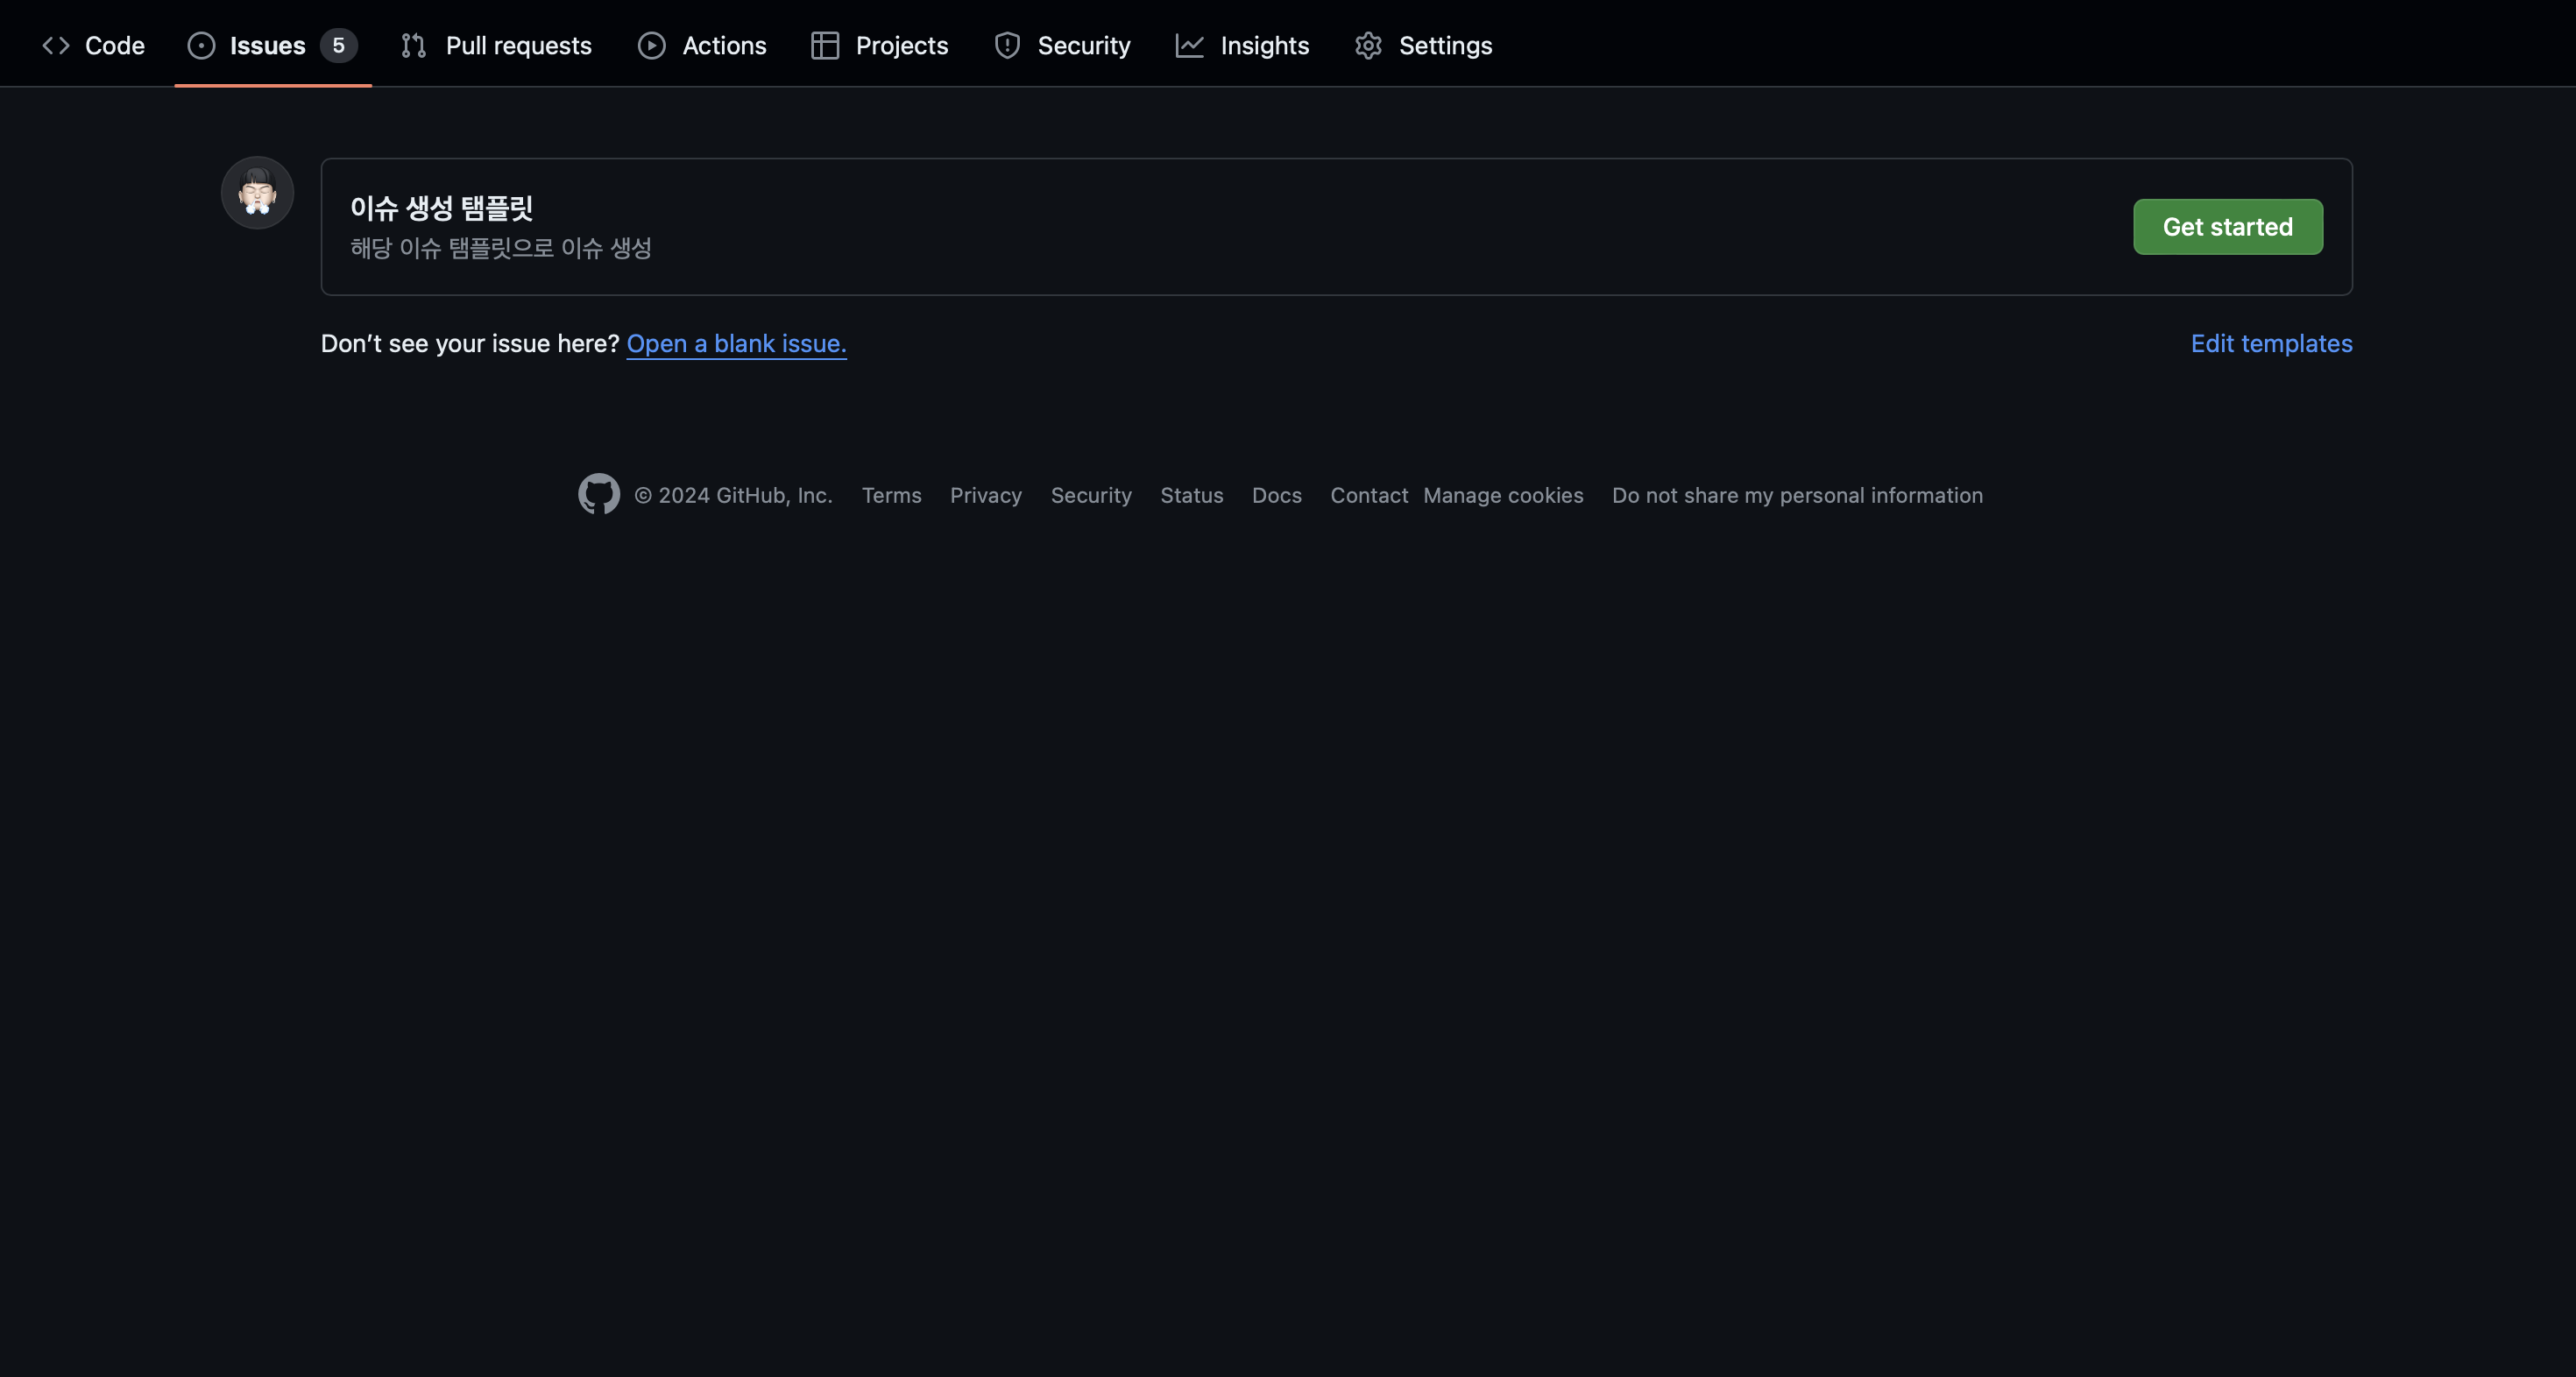Click the Insights graph icon

click(1189, 46)
